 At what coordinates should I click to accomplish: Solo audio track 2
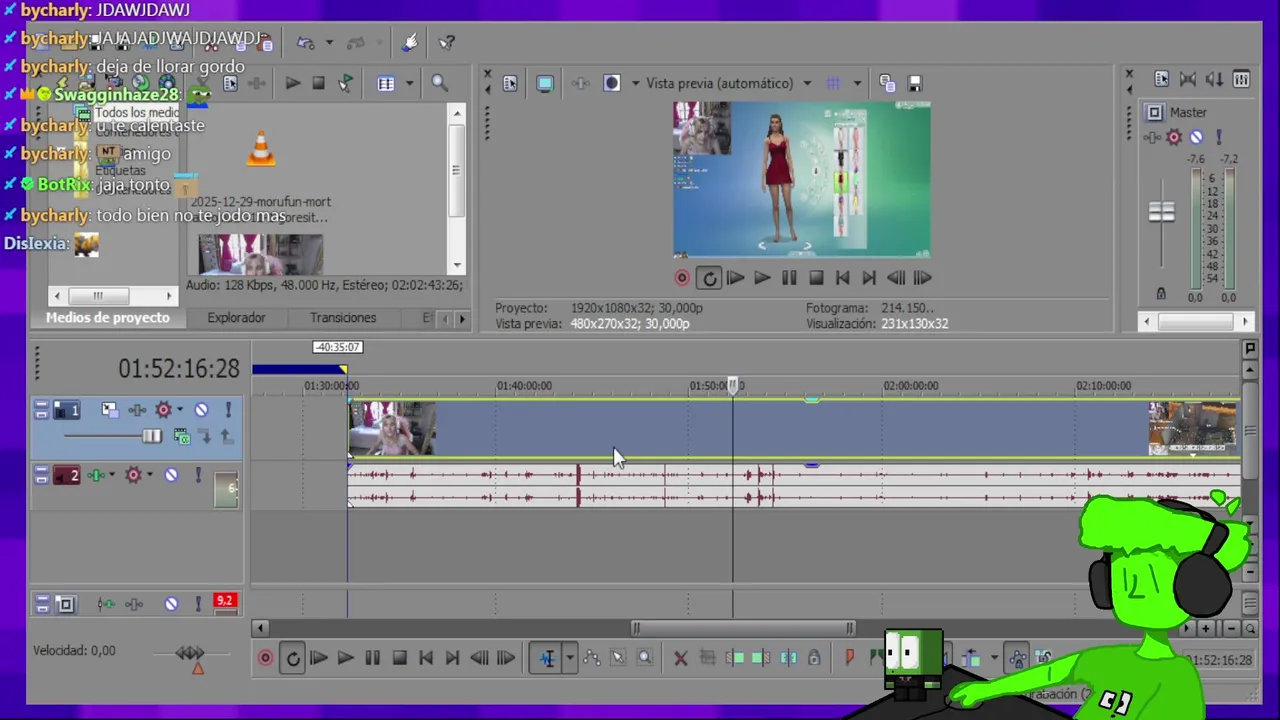pyautogui.click(x=198, y=476)
